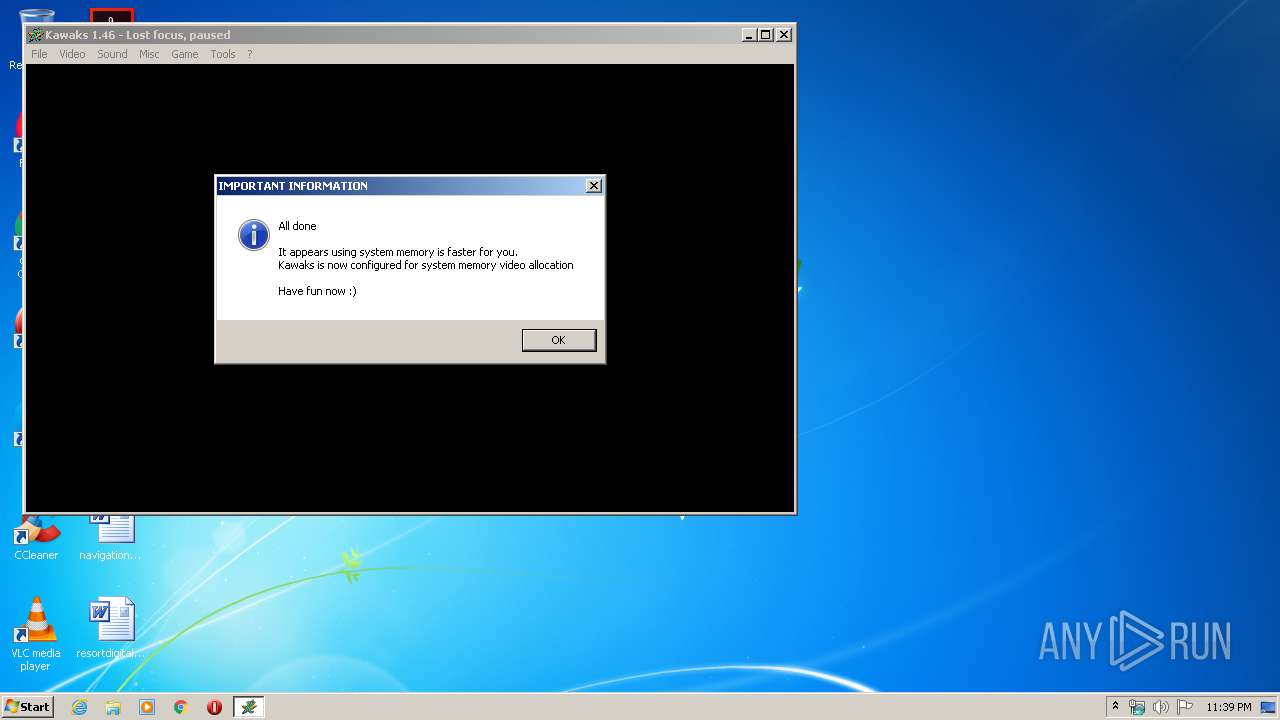Launch Google Chrome from taskbar
This screenshot has width=1280, height=720.
click(x=181, y=707)
